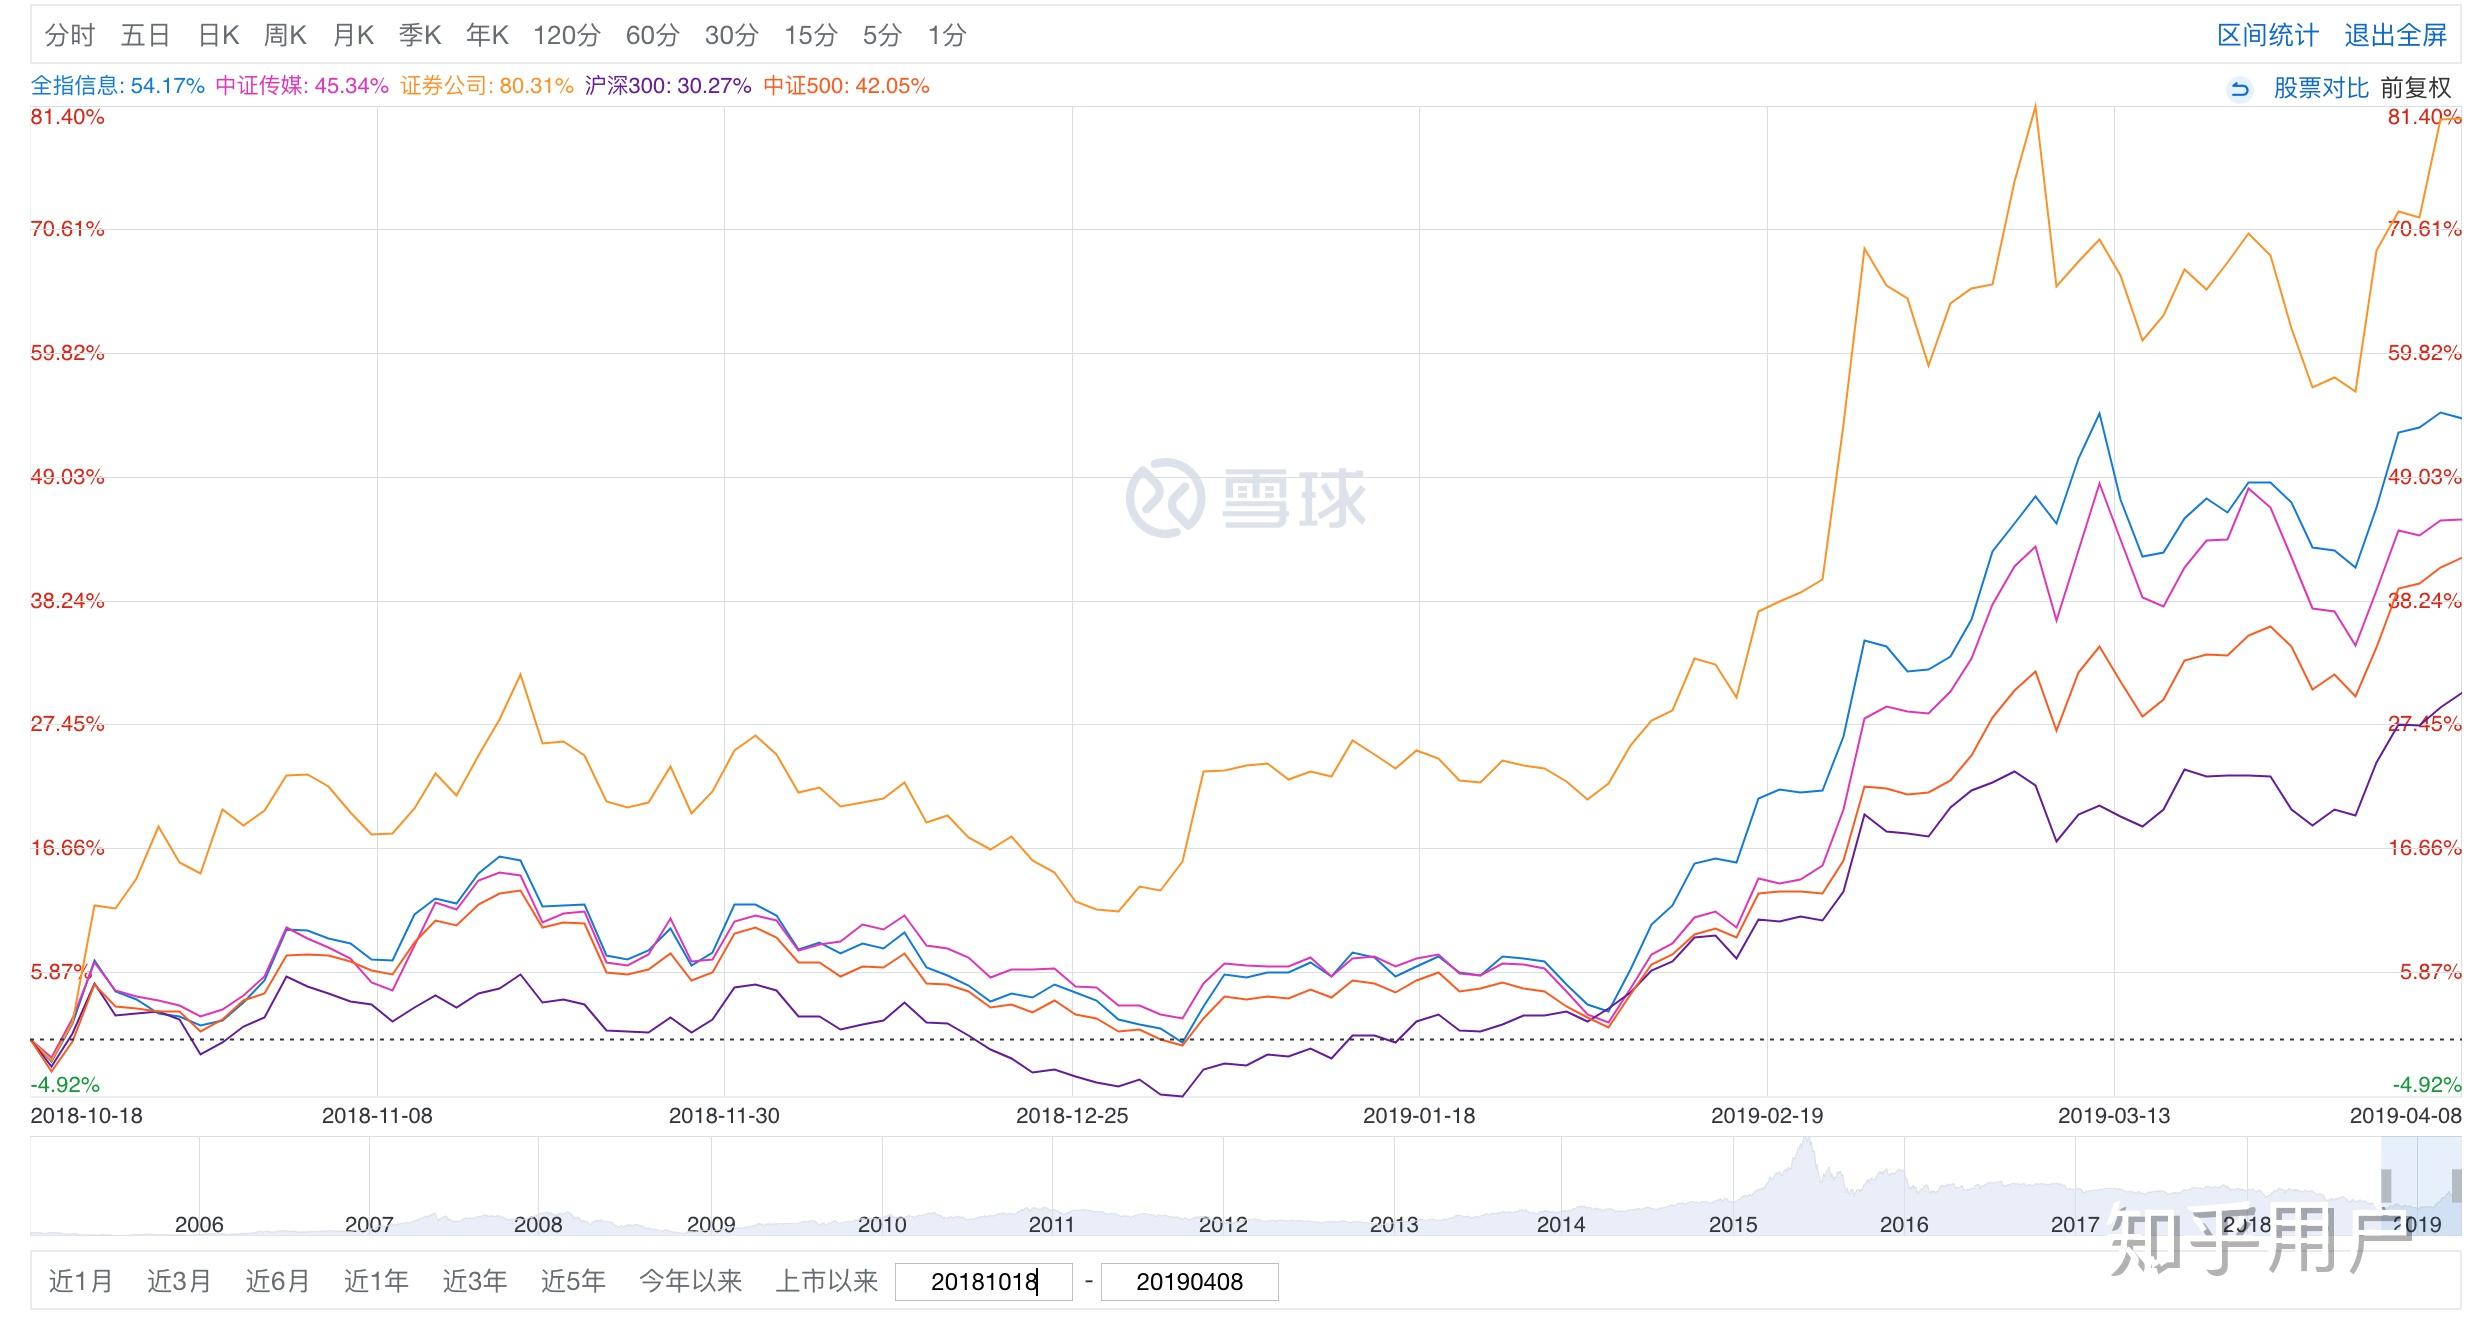
Task: Click 2015 on the overview timeline
Action: click(1733, 1224)
